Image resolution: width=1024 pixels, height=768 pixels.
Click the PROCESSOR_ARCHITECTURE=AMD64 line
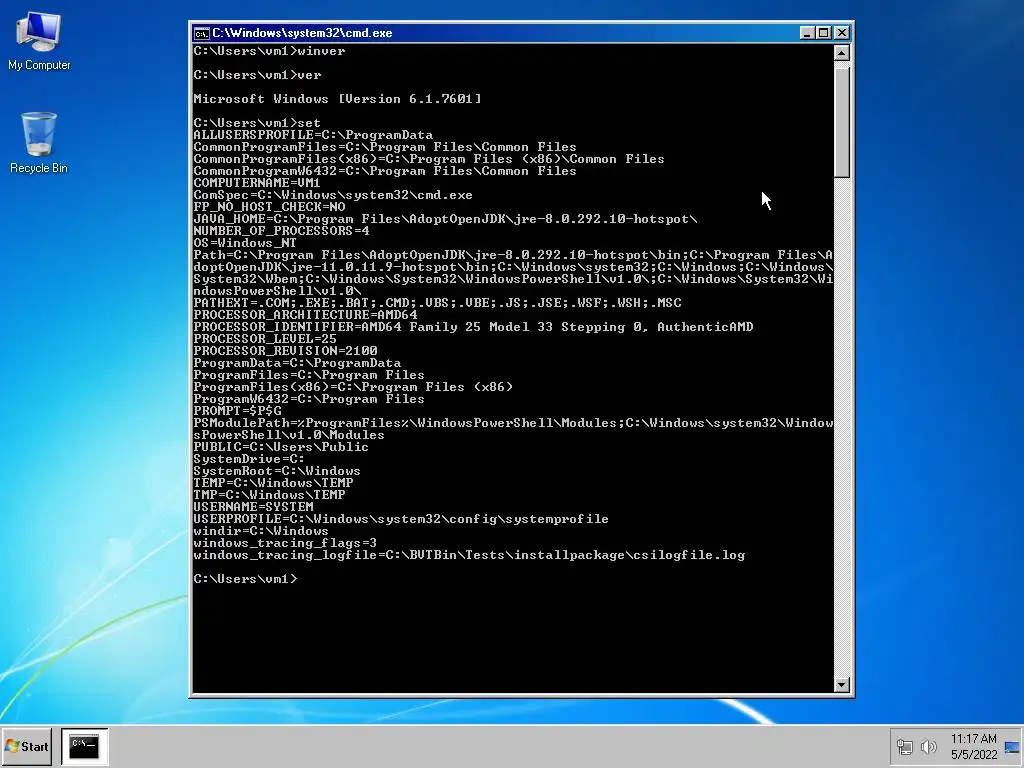pyautogui.click(x=306, y=315)
